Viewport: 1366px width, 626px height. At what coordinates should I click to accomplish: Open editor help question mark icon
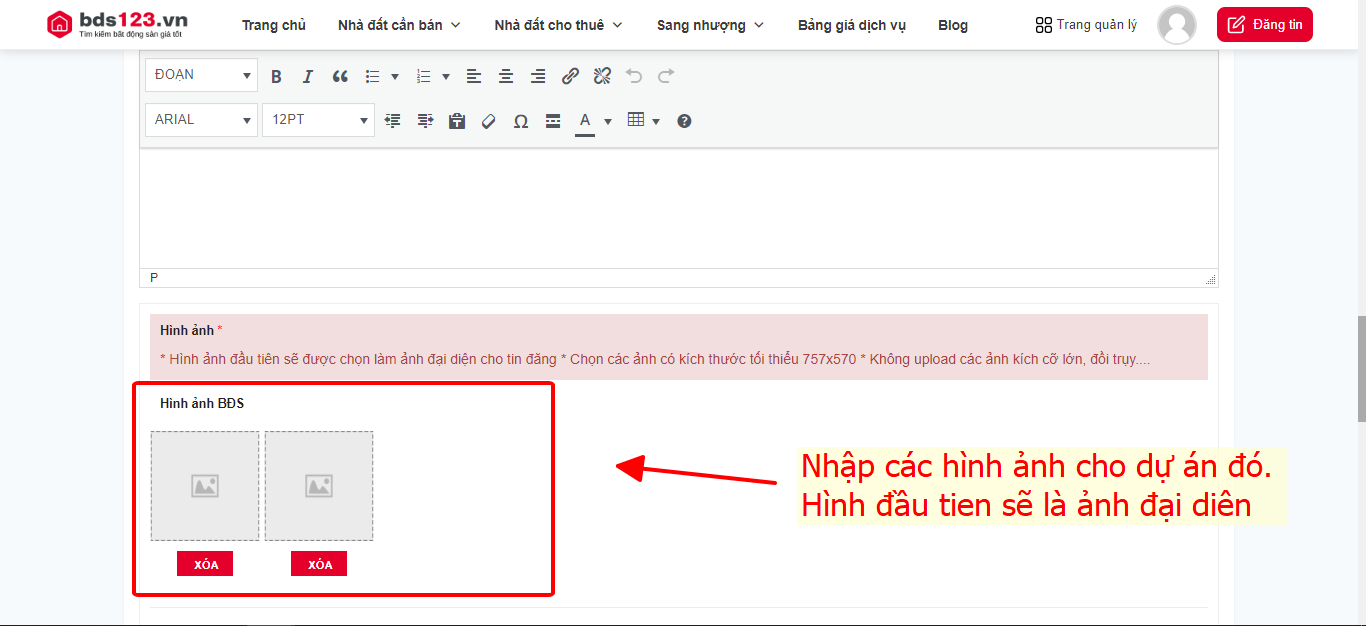(x=684, y=121)
